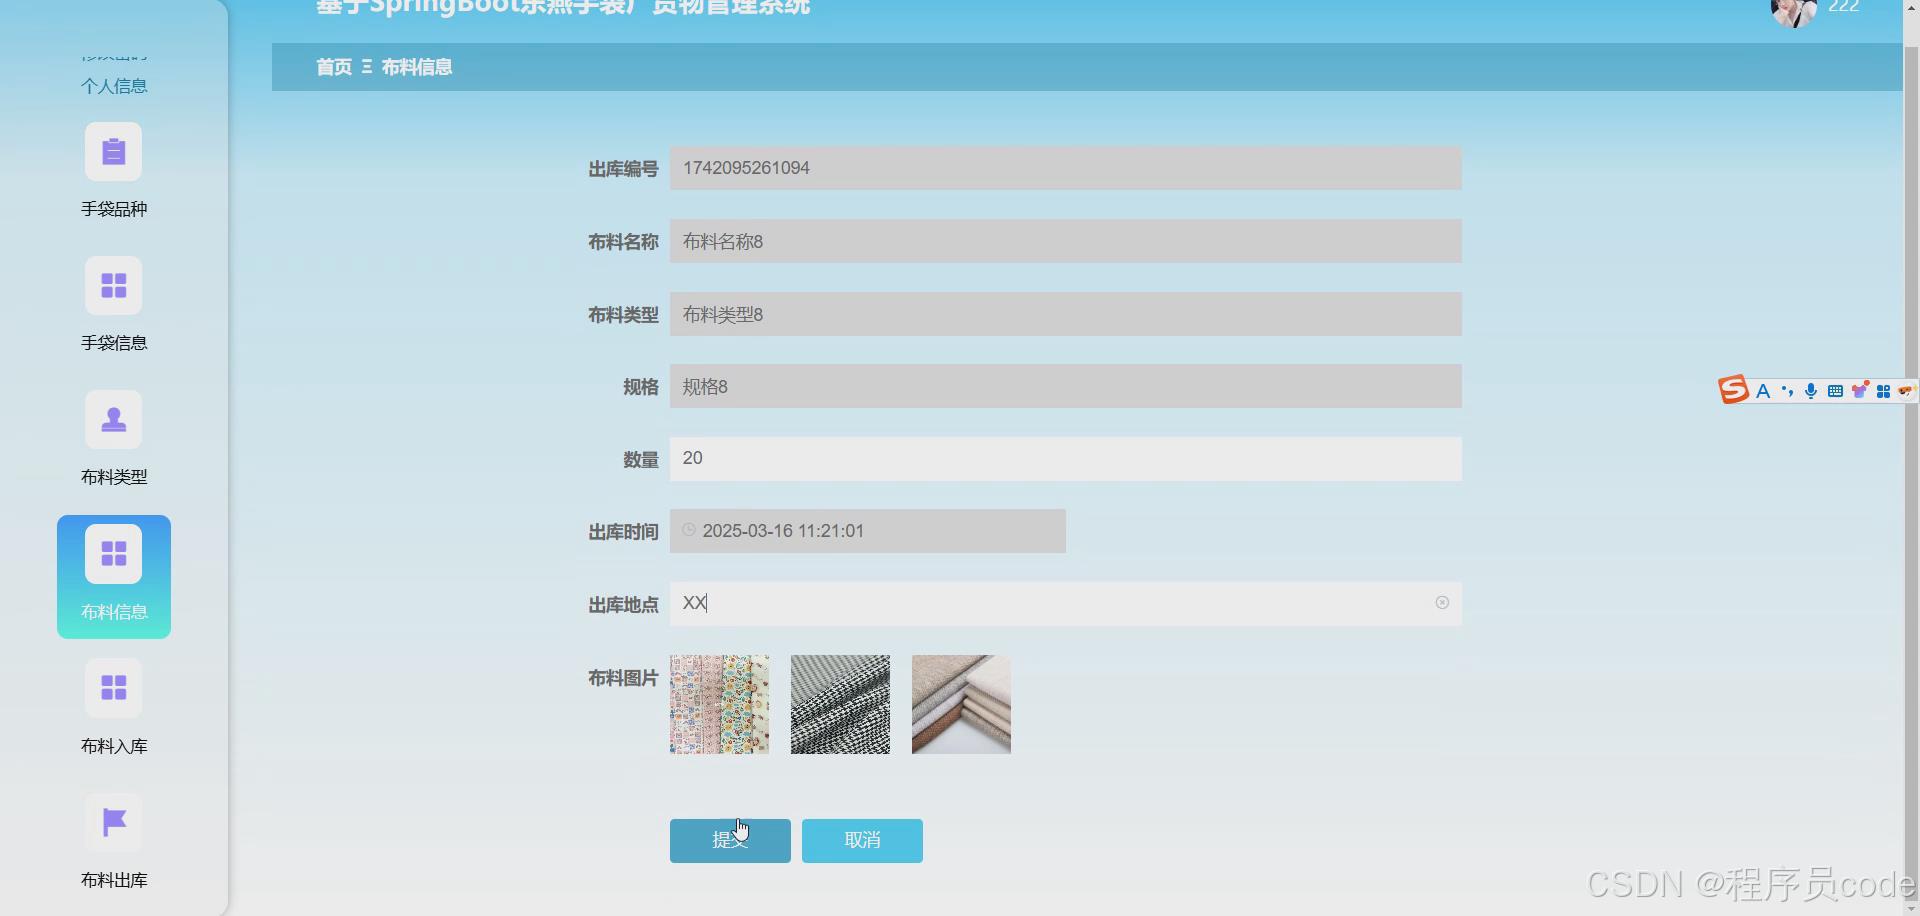
Task: Open the soft keyboard icon on input toolbar
Action: click(1835, 390)
